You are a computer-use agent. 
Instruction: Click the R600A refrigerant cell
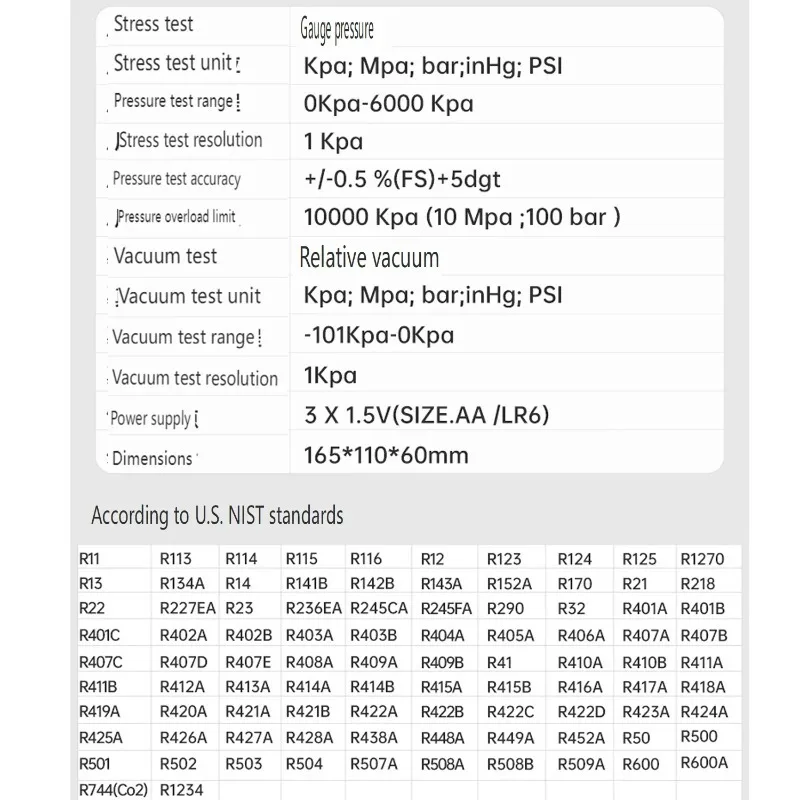pos(704,763)
